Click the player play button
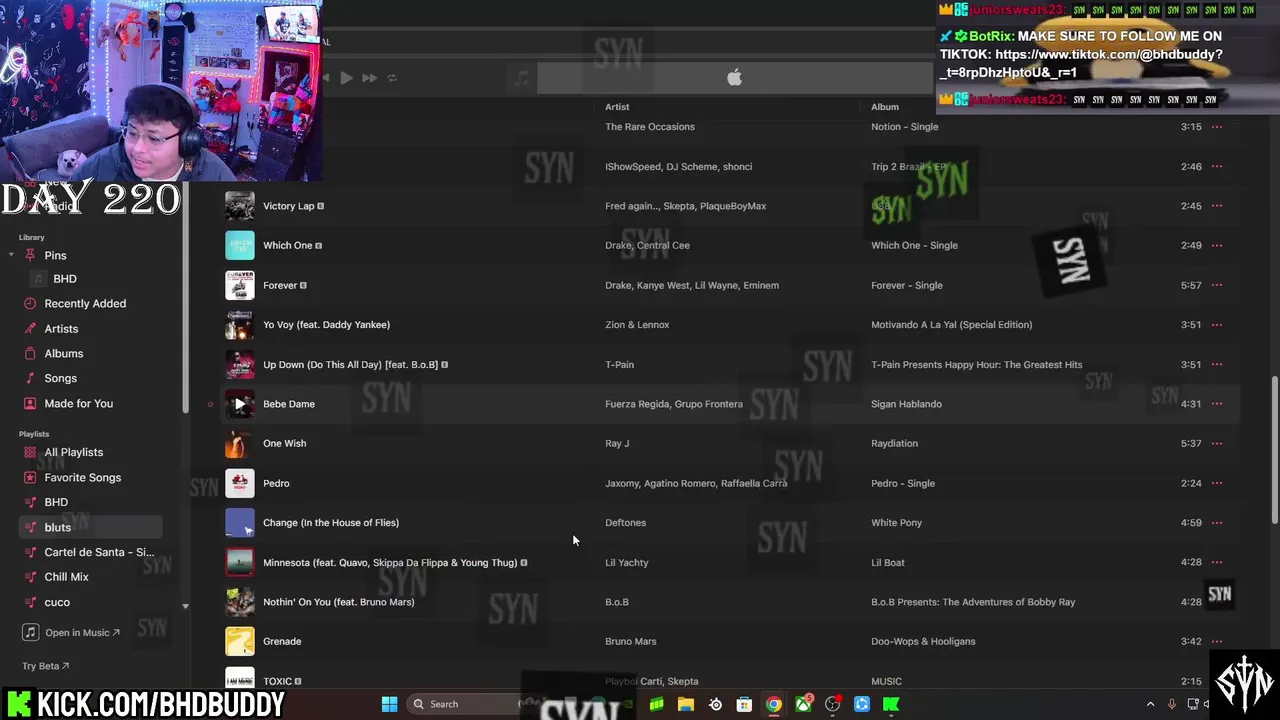The height and width of the screenshot is (720, 1280). [346, 77]
